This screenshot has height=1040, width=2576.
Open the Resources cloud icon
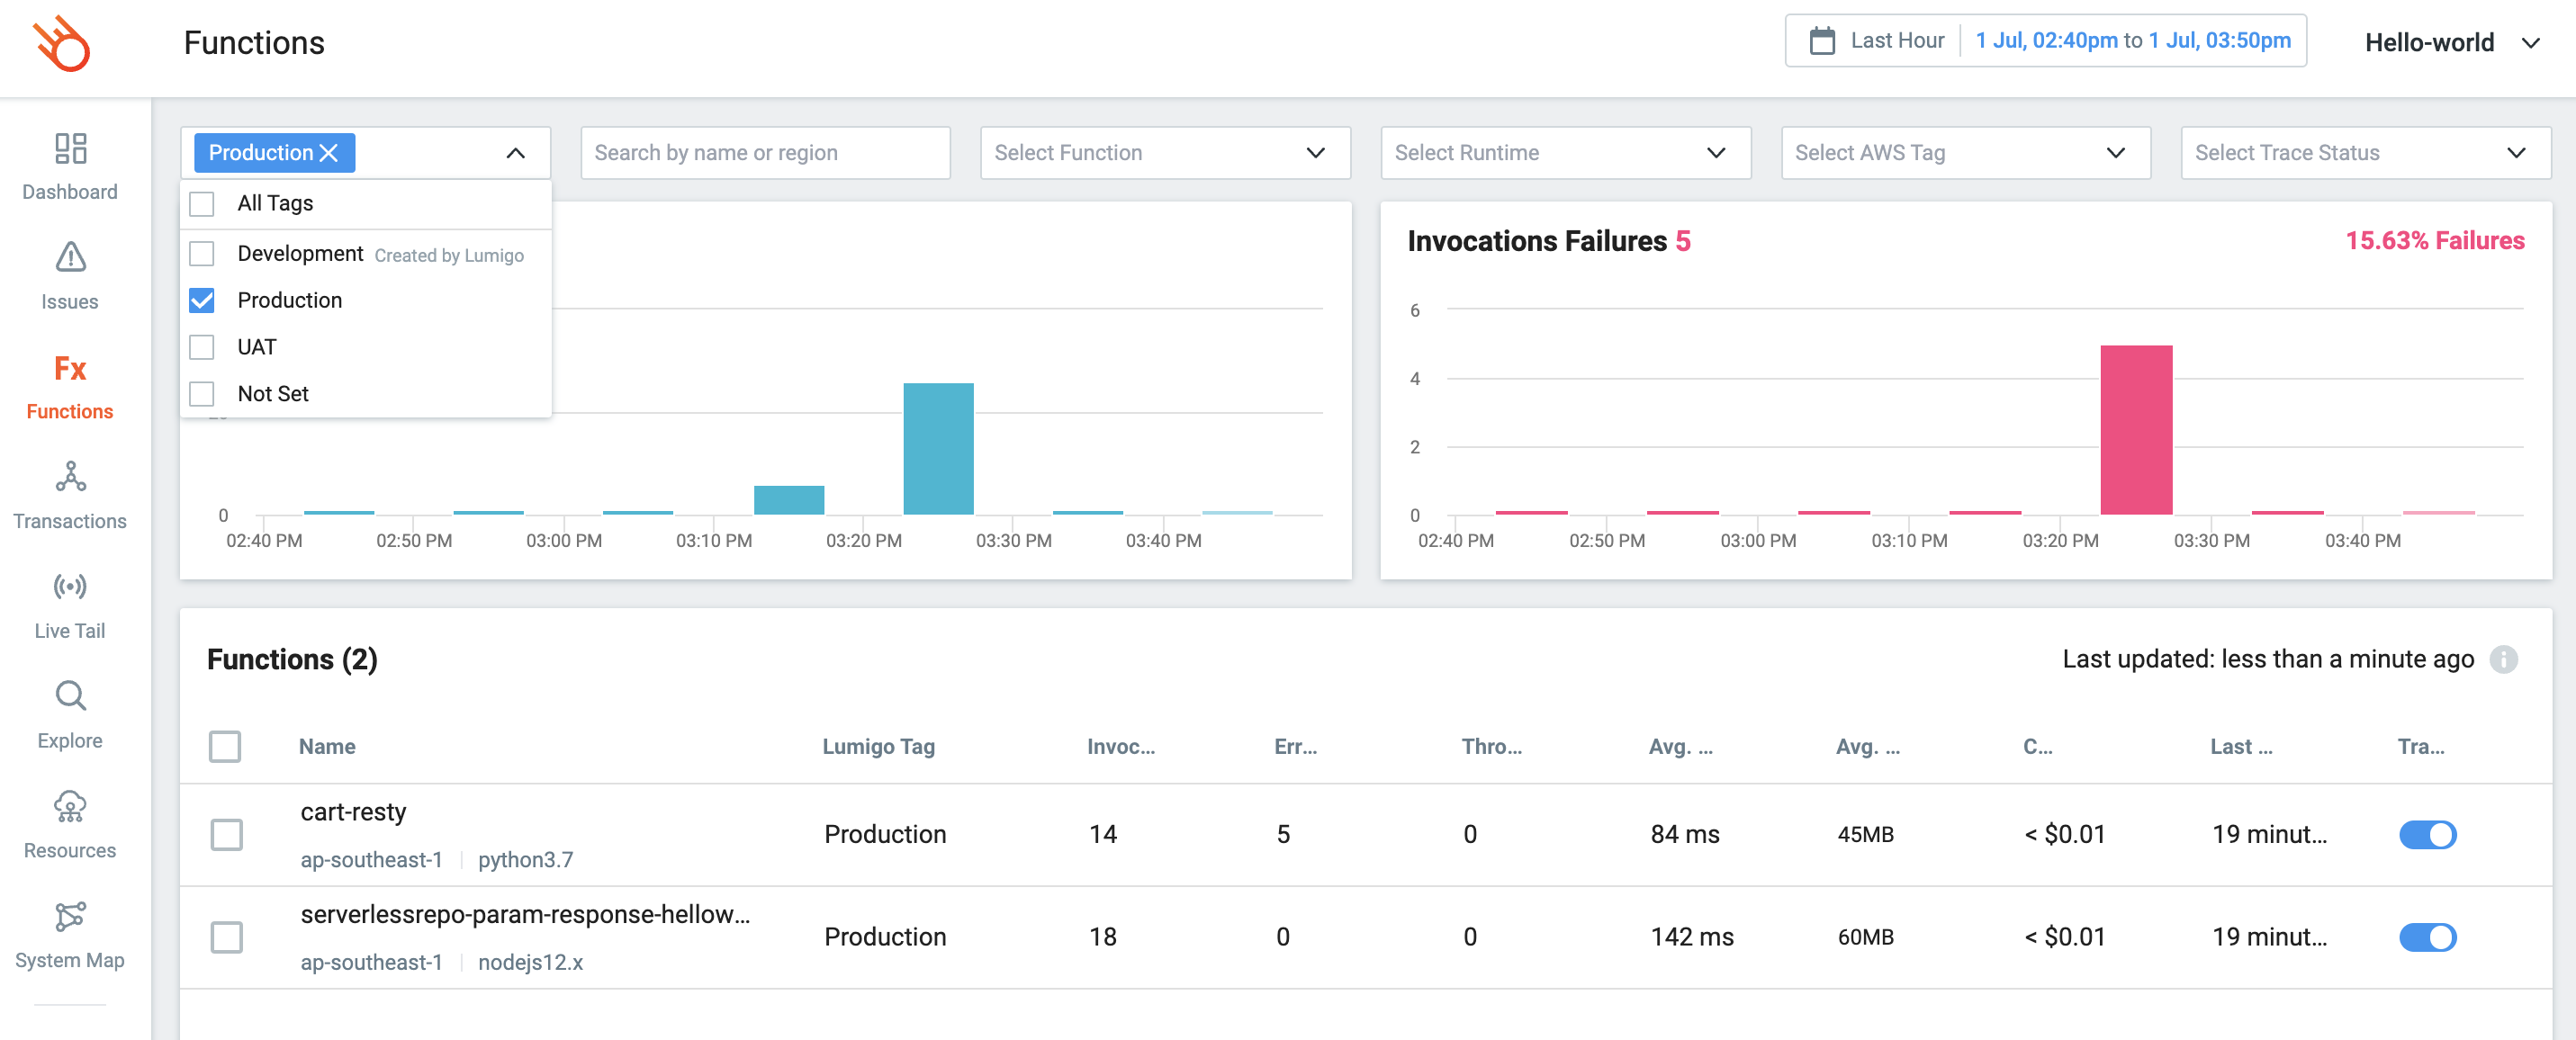70,806
